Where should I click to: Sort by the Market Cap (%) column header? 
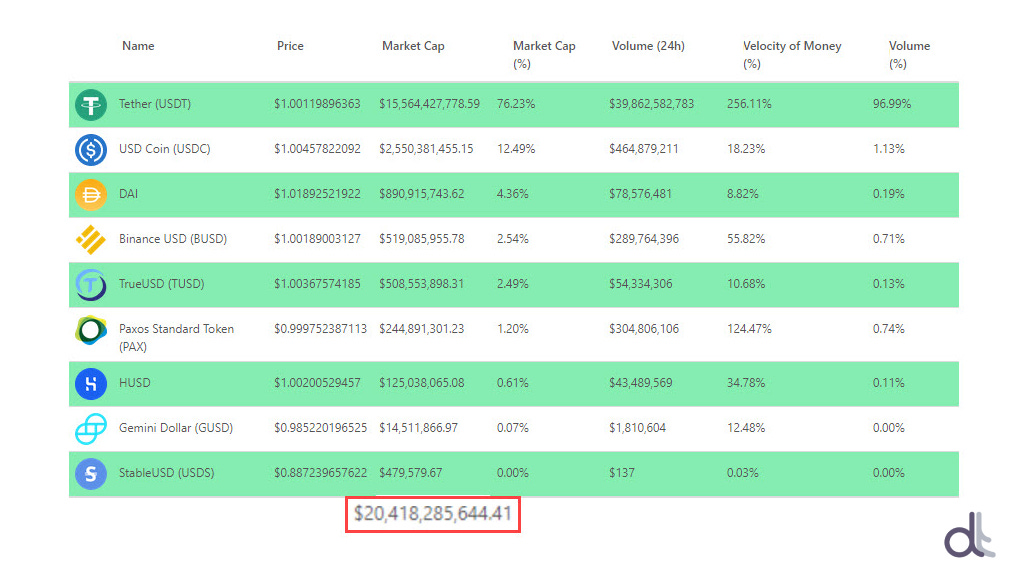(544, 55)
